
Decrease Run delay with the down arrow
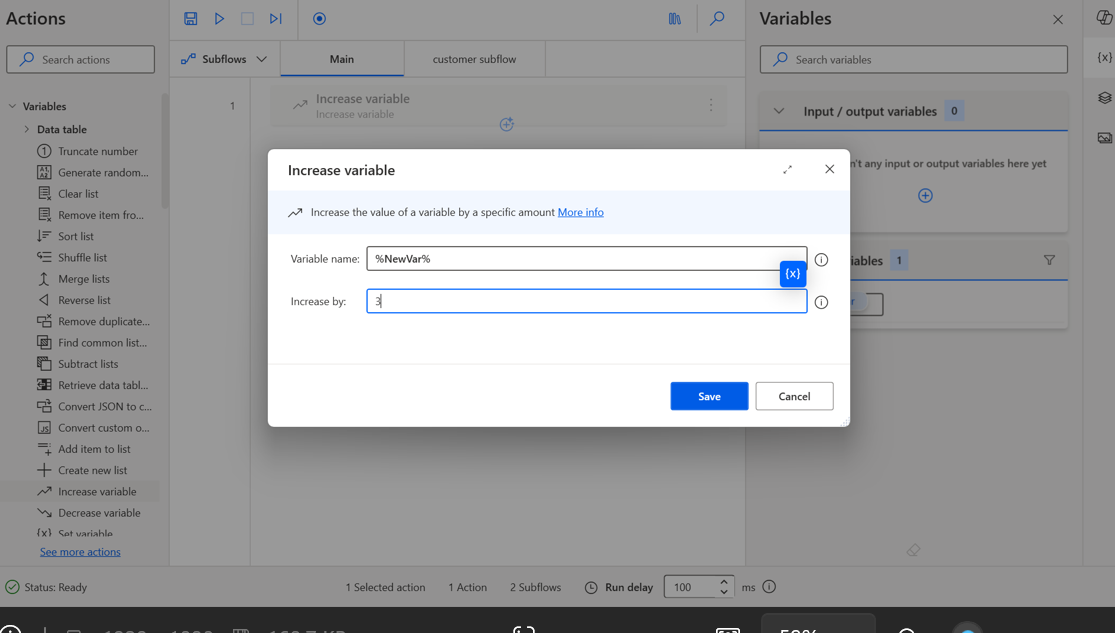724,592
